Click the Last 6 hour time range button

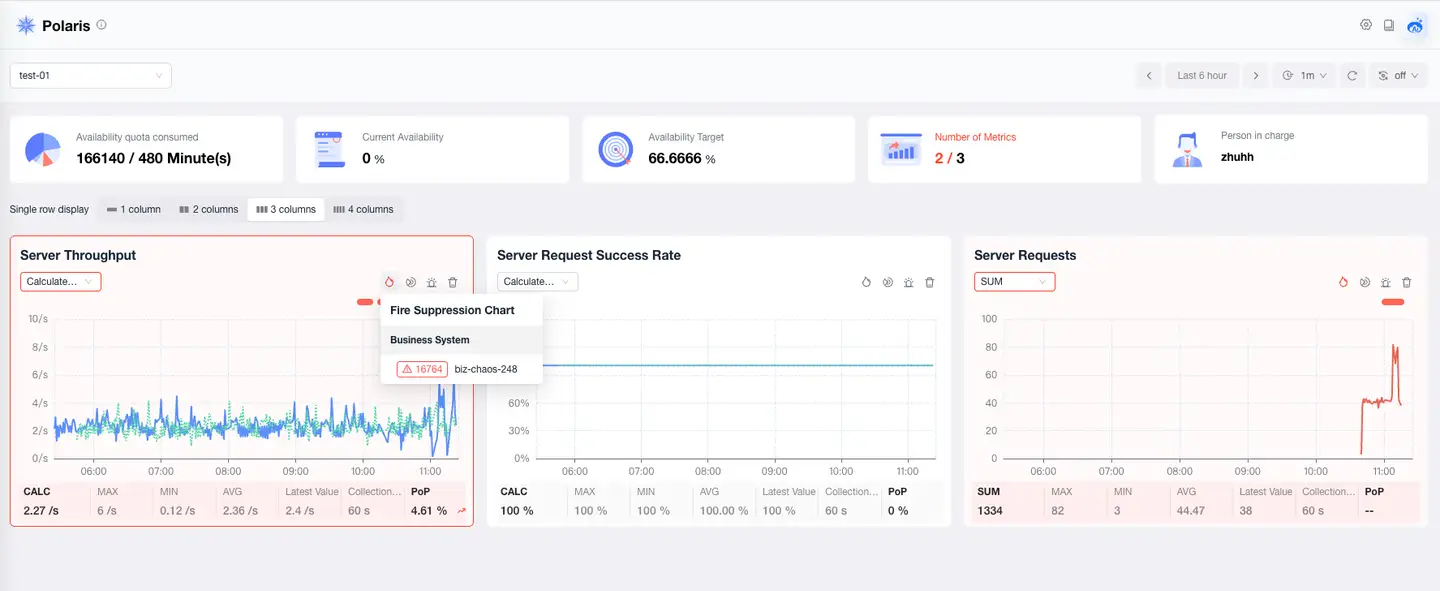[x=1201, y=76]
